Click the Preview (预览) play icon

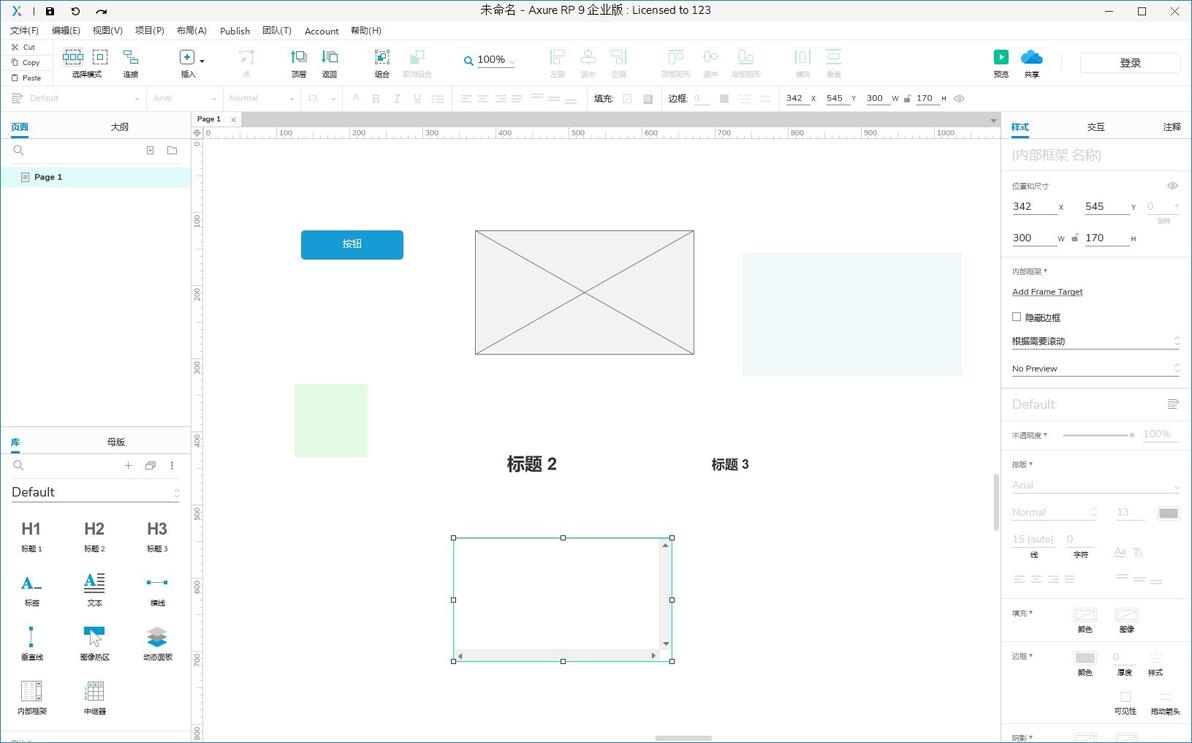click(1001, 57)
